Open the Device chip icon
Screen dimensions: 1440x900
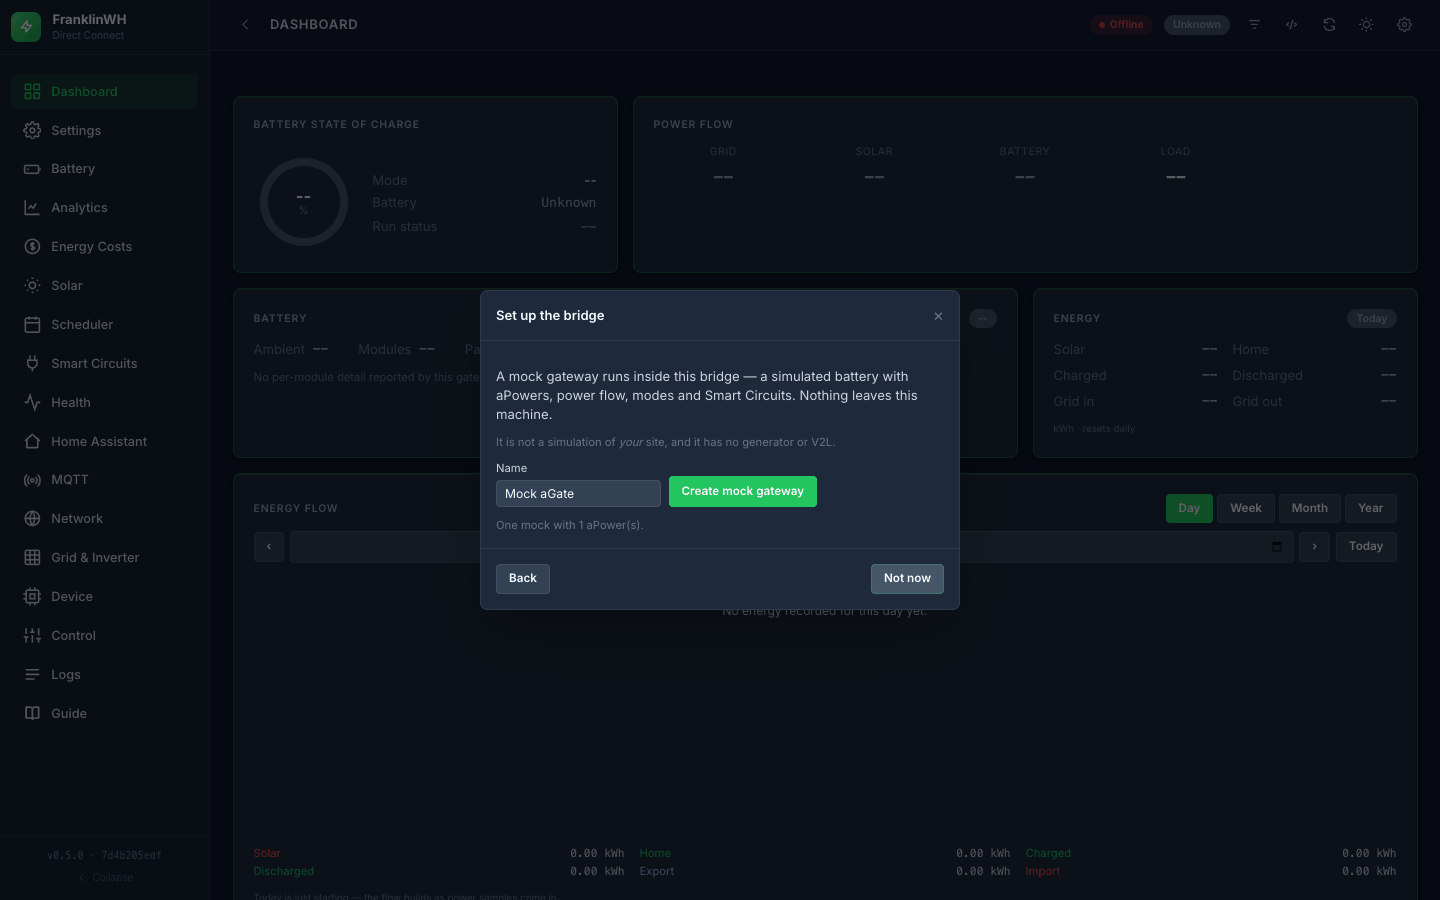click(32, 597)
